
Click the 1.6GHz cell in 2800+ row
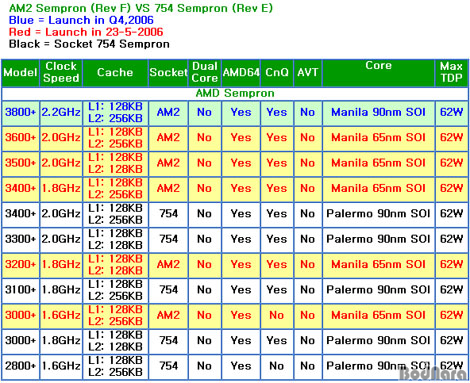(x=61, y=366)
